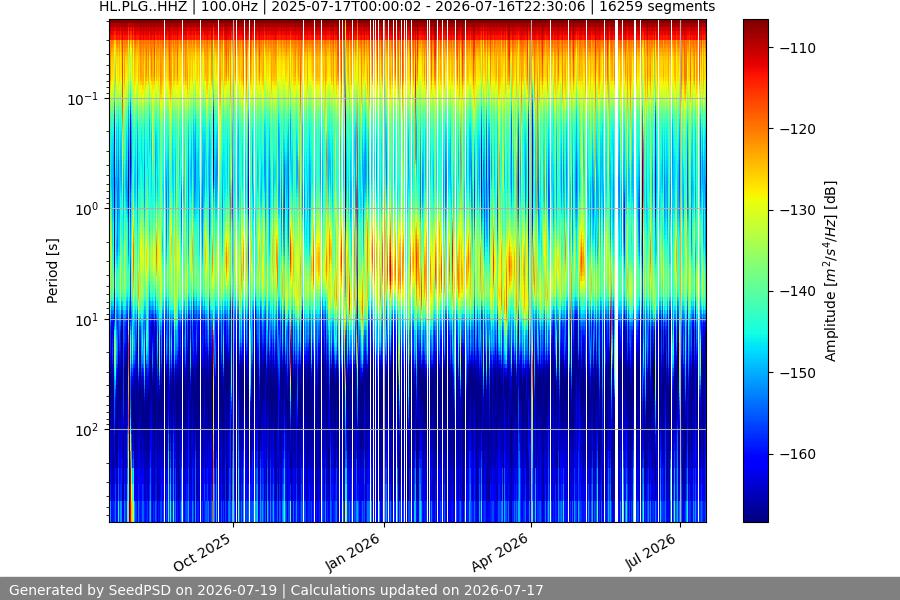Click the −130 colorbar tick label
900x600 pixels.
(798, 210)
